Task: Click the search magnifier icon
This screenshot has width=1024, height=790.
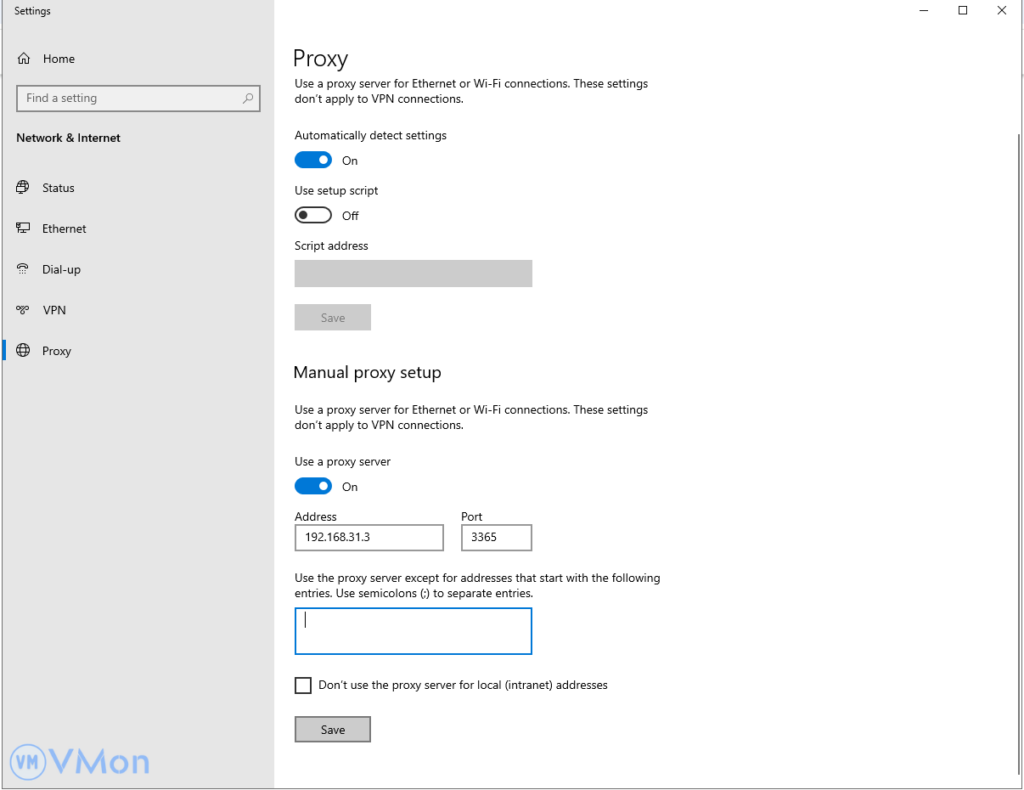Action: pyautogui.click(x=248, y=98)
